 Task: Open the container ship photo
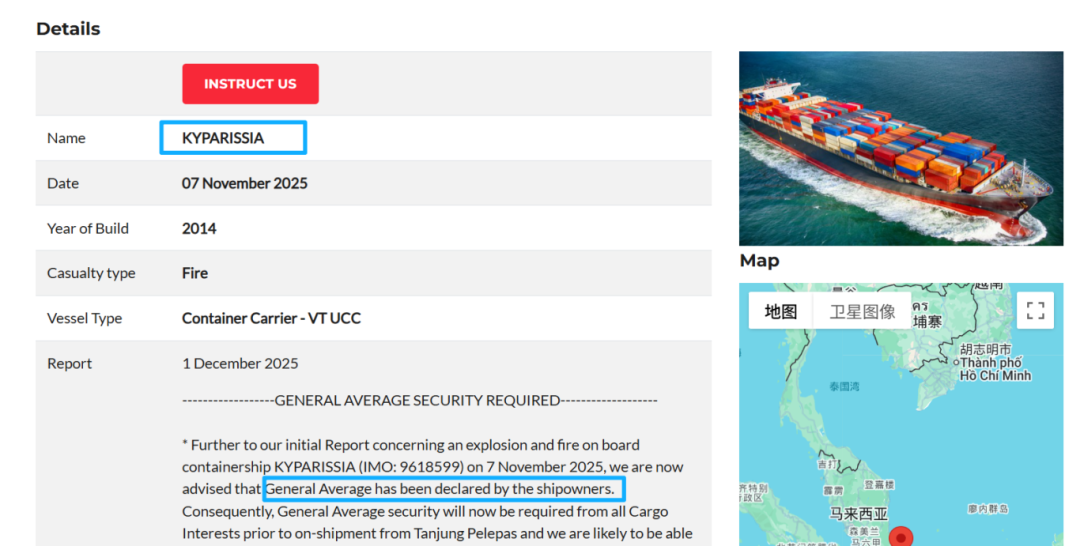pyautogui.click(x=900, y=148)
